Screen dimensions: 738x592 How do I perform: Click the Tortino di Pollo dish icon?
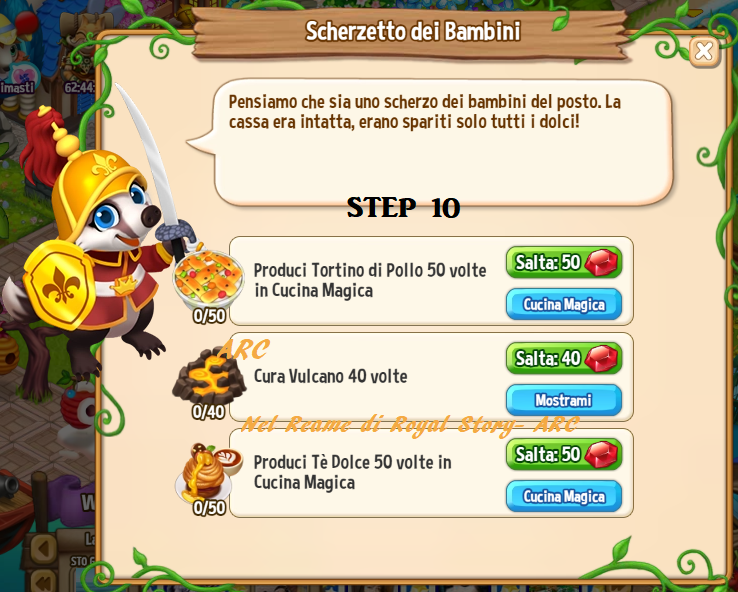point(209,279)
